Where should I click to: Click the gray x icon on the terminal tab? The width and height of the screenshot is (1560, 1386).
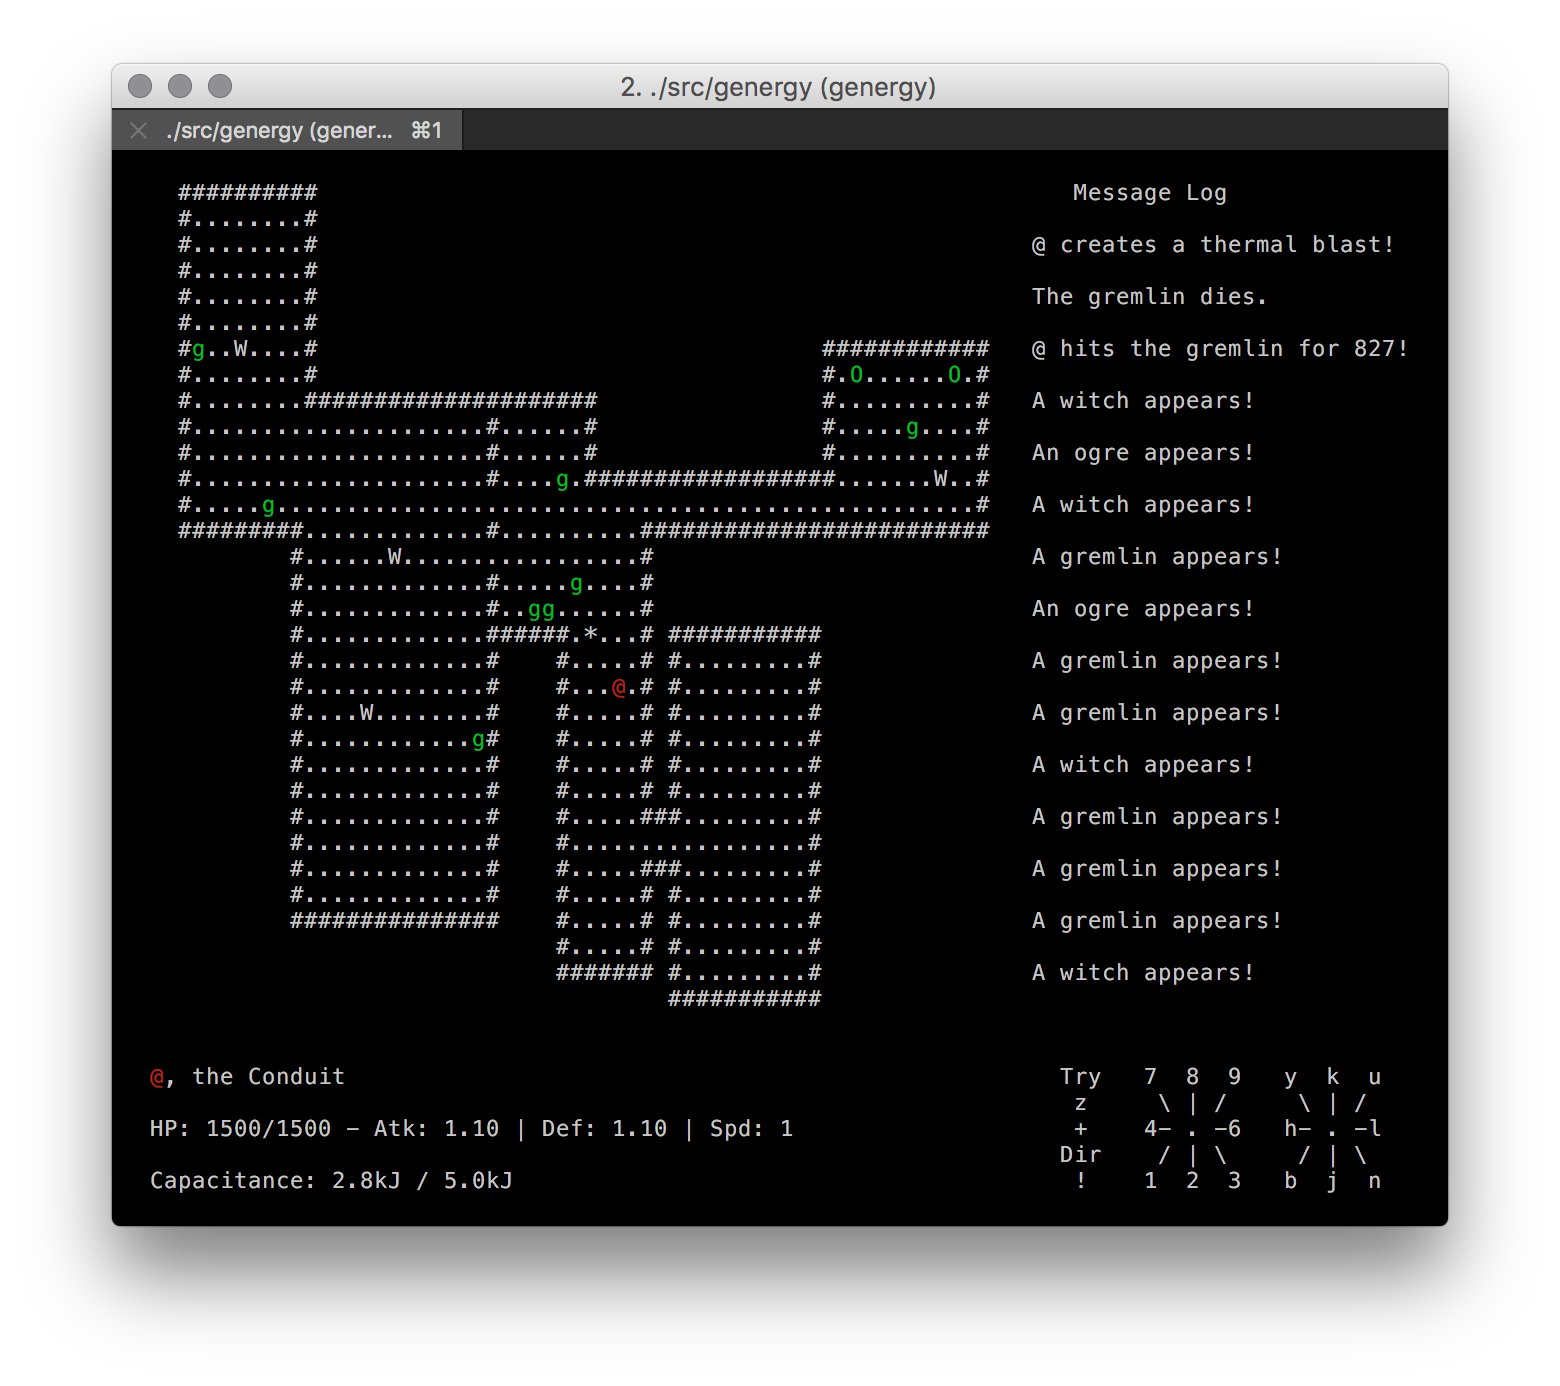point(139,130)
